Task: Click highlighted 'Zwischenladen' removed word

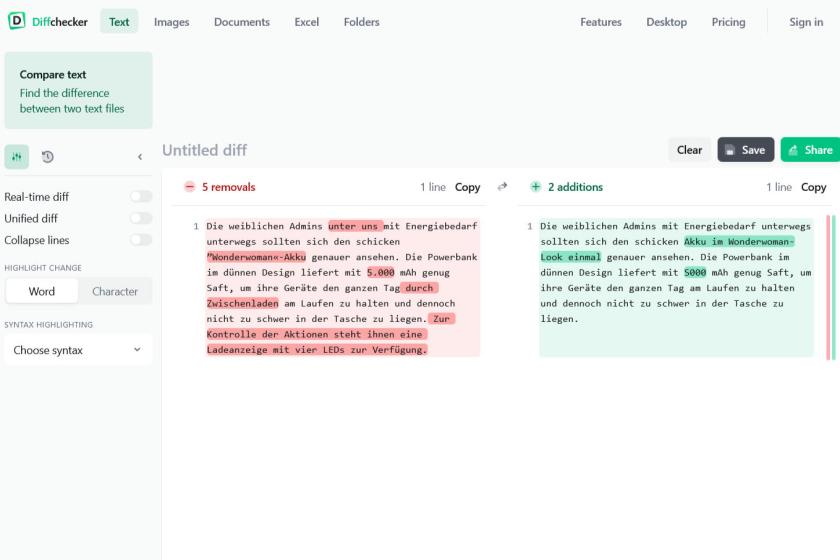Action: coord(243,303)
